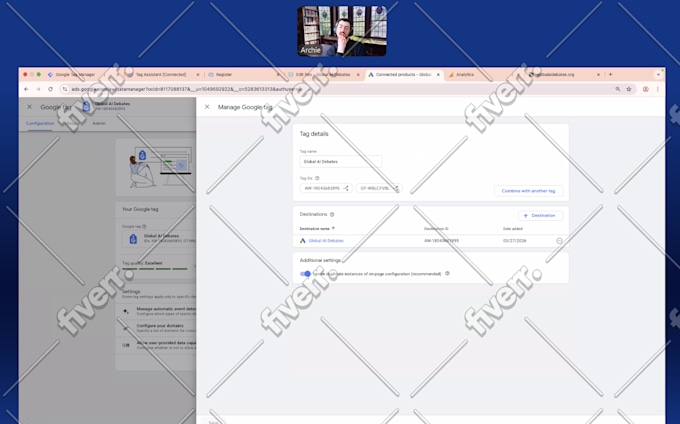Open a new browser tab
Viewport: 680px width, 424px height.
[x=611, y=75]
